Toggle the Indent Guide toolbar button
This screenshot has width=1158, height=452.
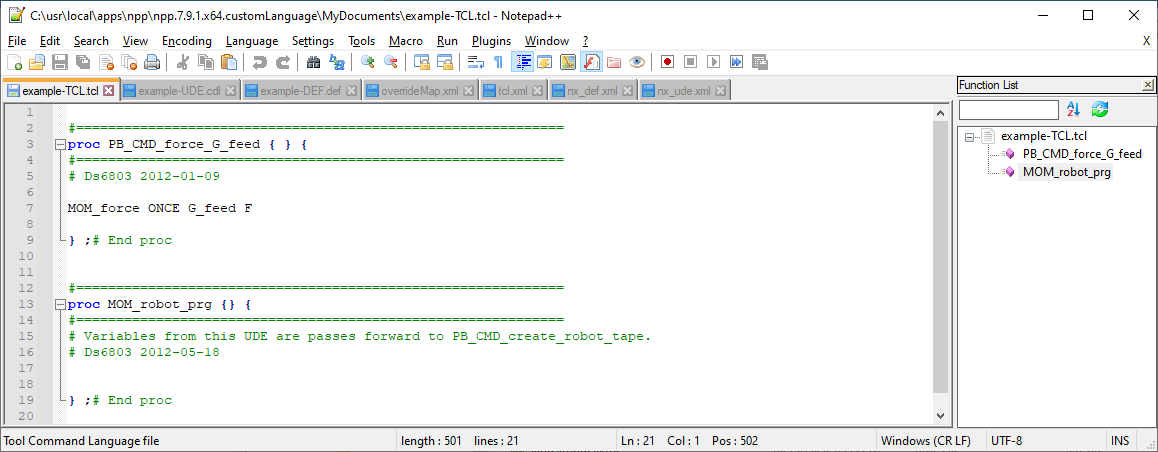(521, 62)
